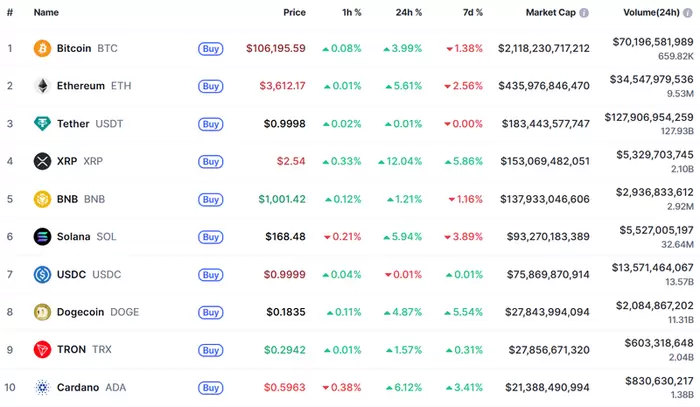Click the Bitcoin orange coin icon

click(x=42, y=48)
